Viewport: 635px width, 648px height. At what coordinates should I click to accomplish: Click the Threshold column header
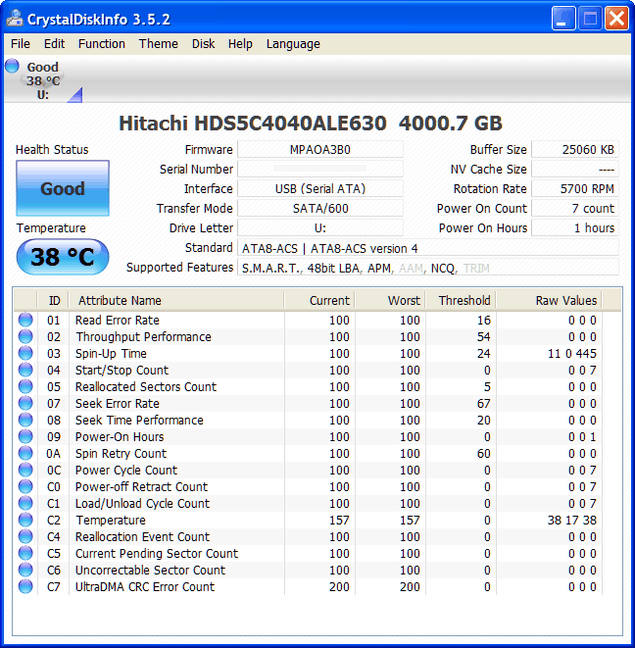tap(461, 300)
